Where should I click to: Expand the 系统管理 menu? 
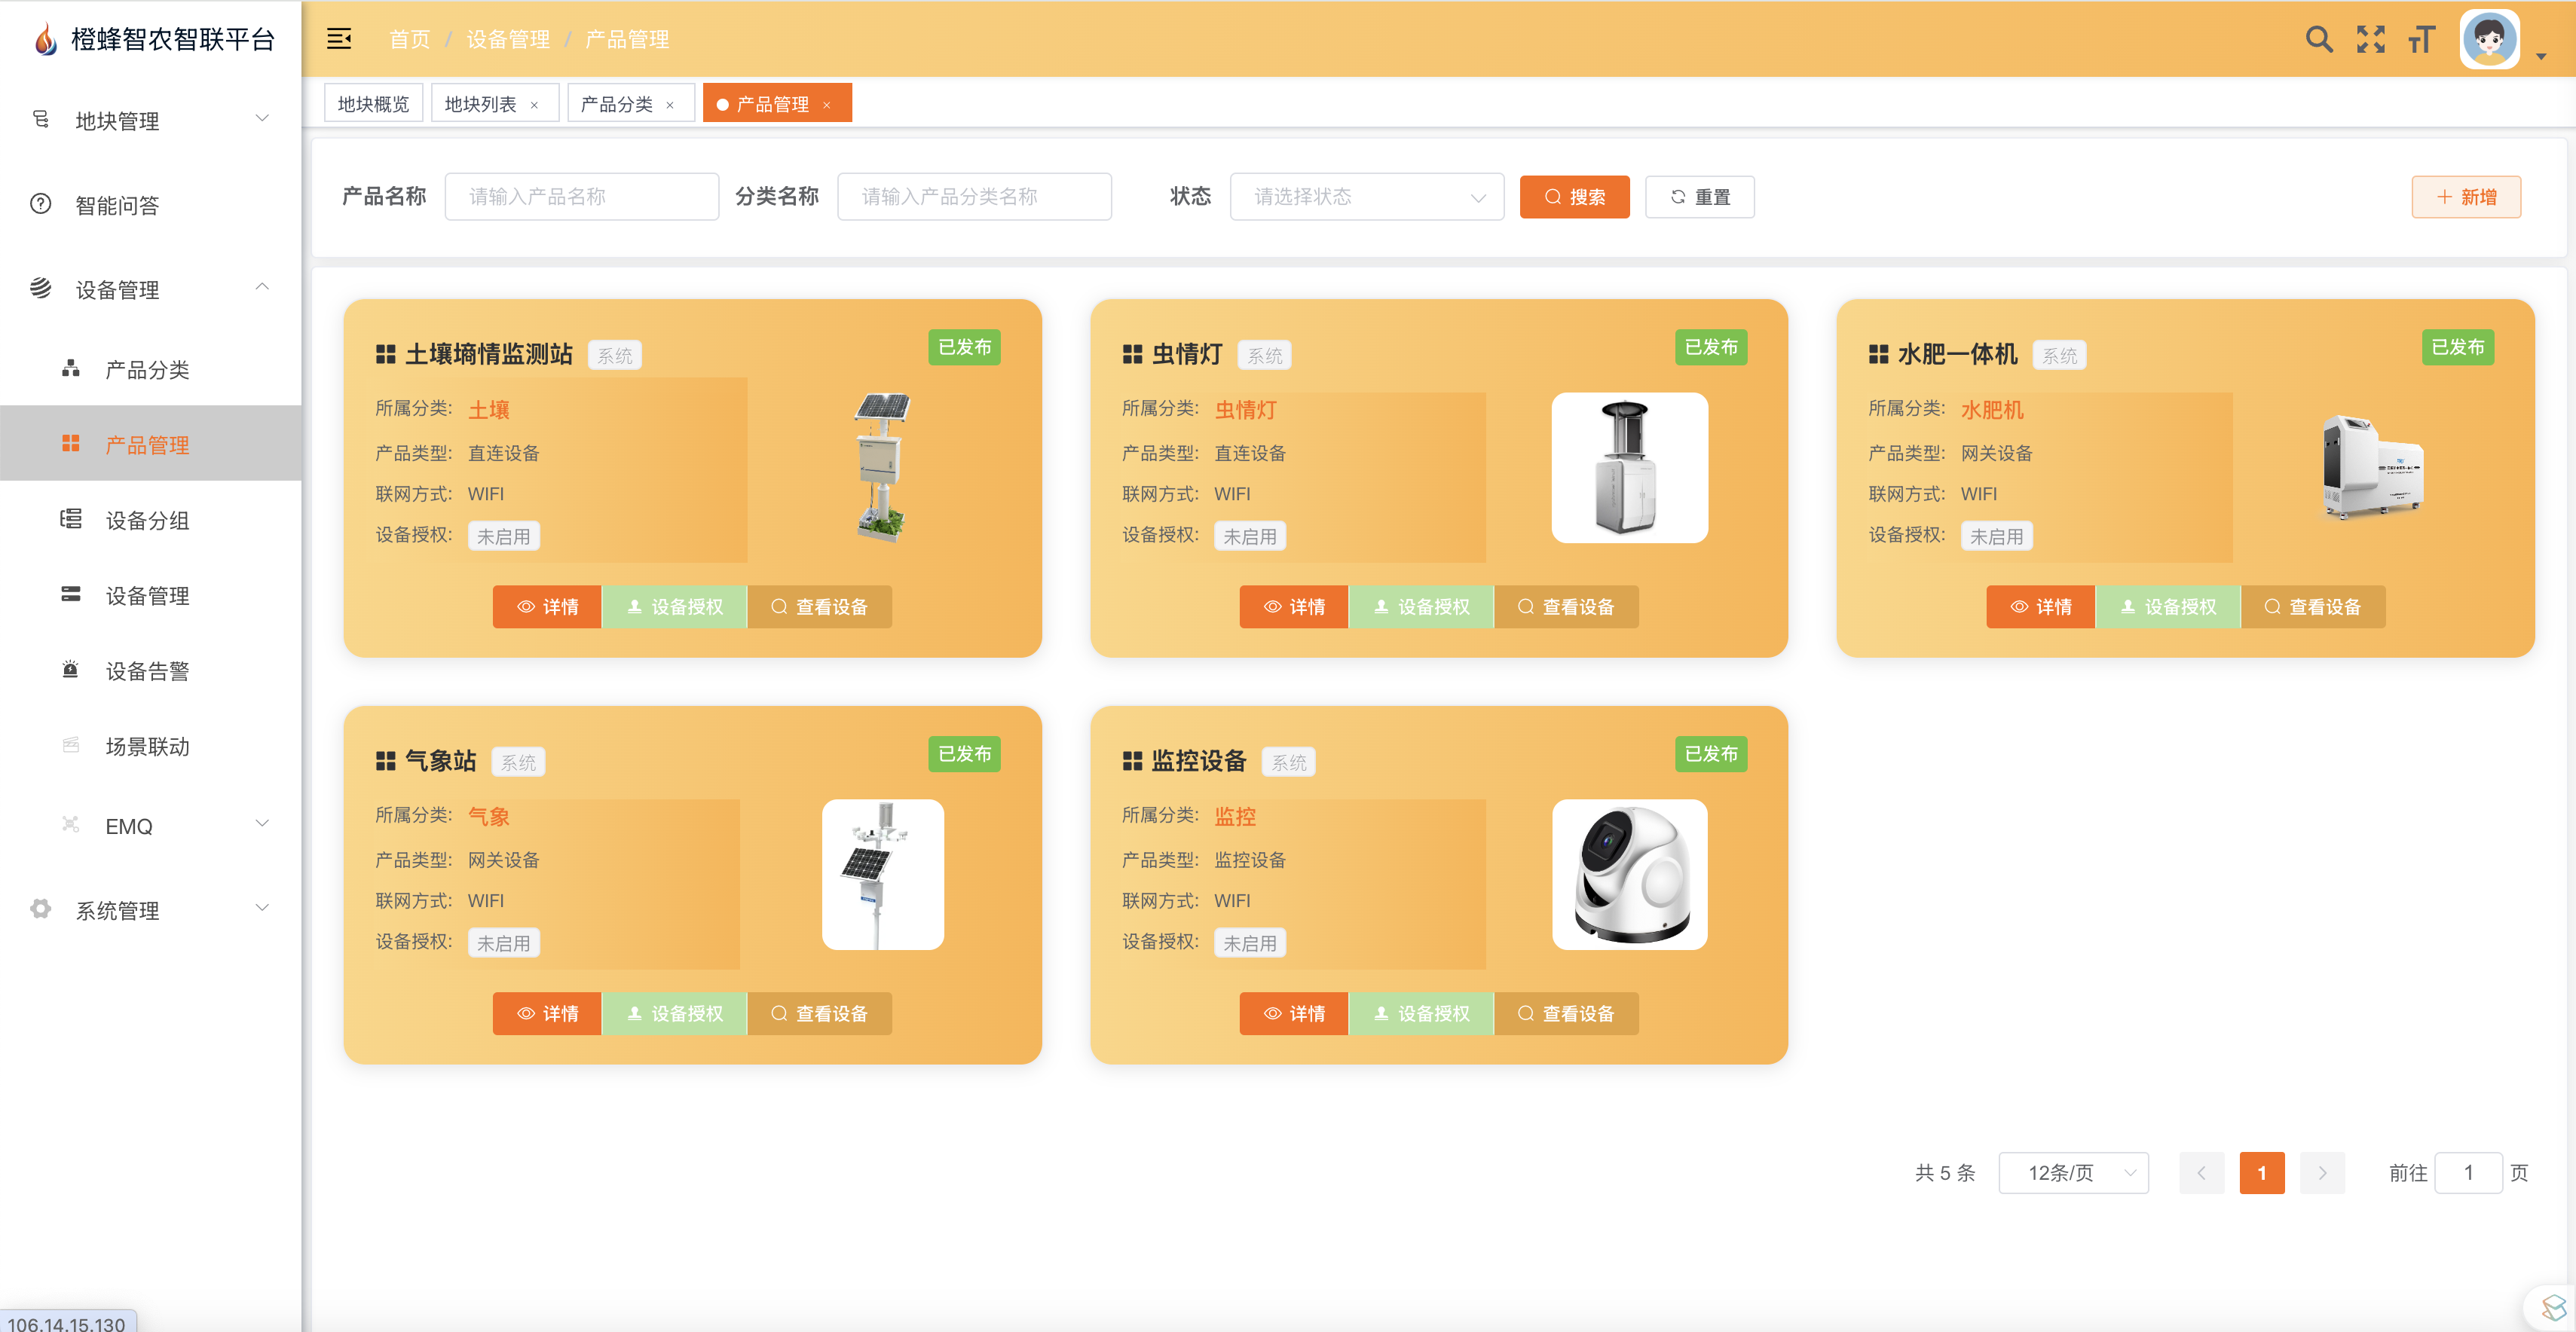(150, 910)
